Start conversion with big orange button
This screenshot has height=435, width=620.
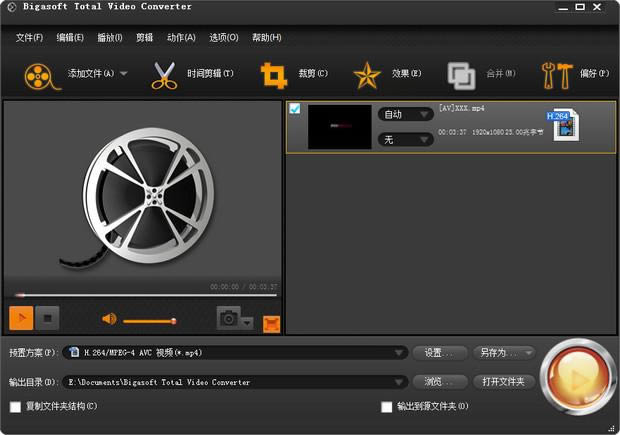[x=578, y=376]
